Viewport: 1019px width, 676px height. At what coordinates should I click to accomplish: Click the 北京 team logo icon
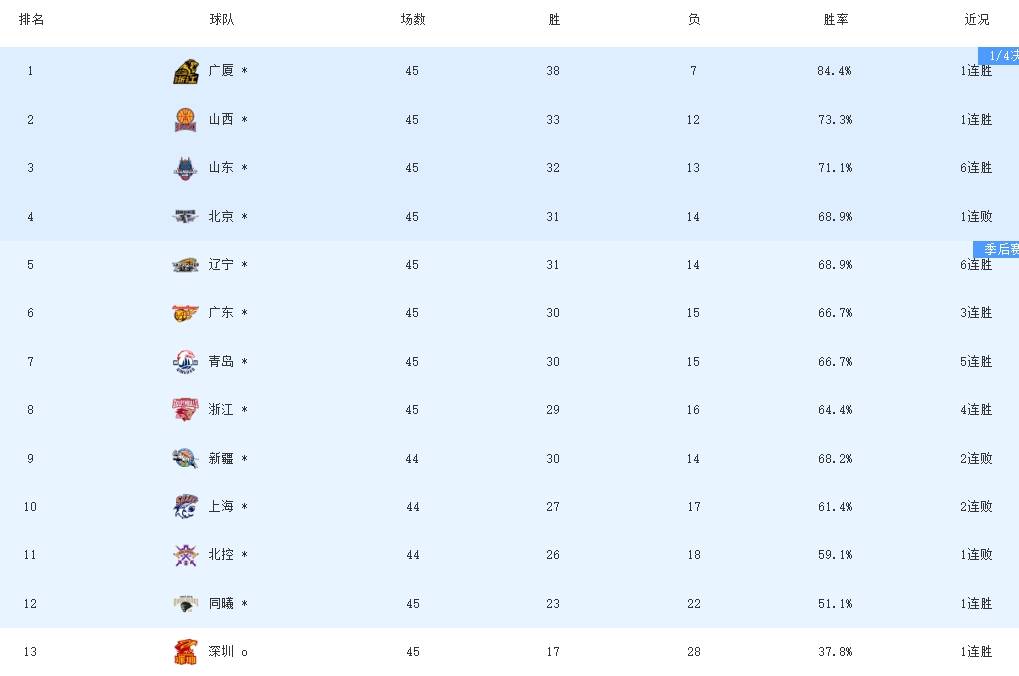click(186, 217)
